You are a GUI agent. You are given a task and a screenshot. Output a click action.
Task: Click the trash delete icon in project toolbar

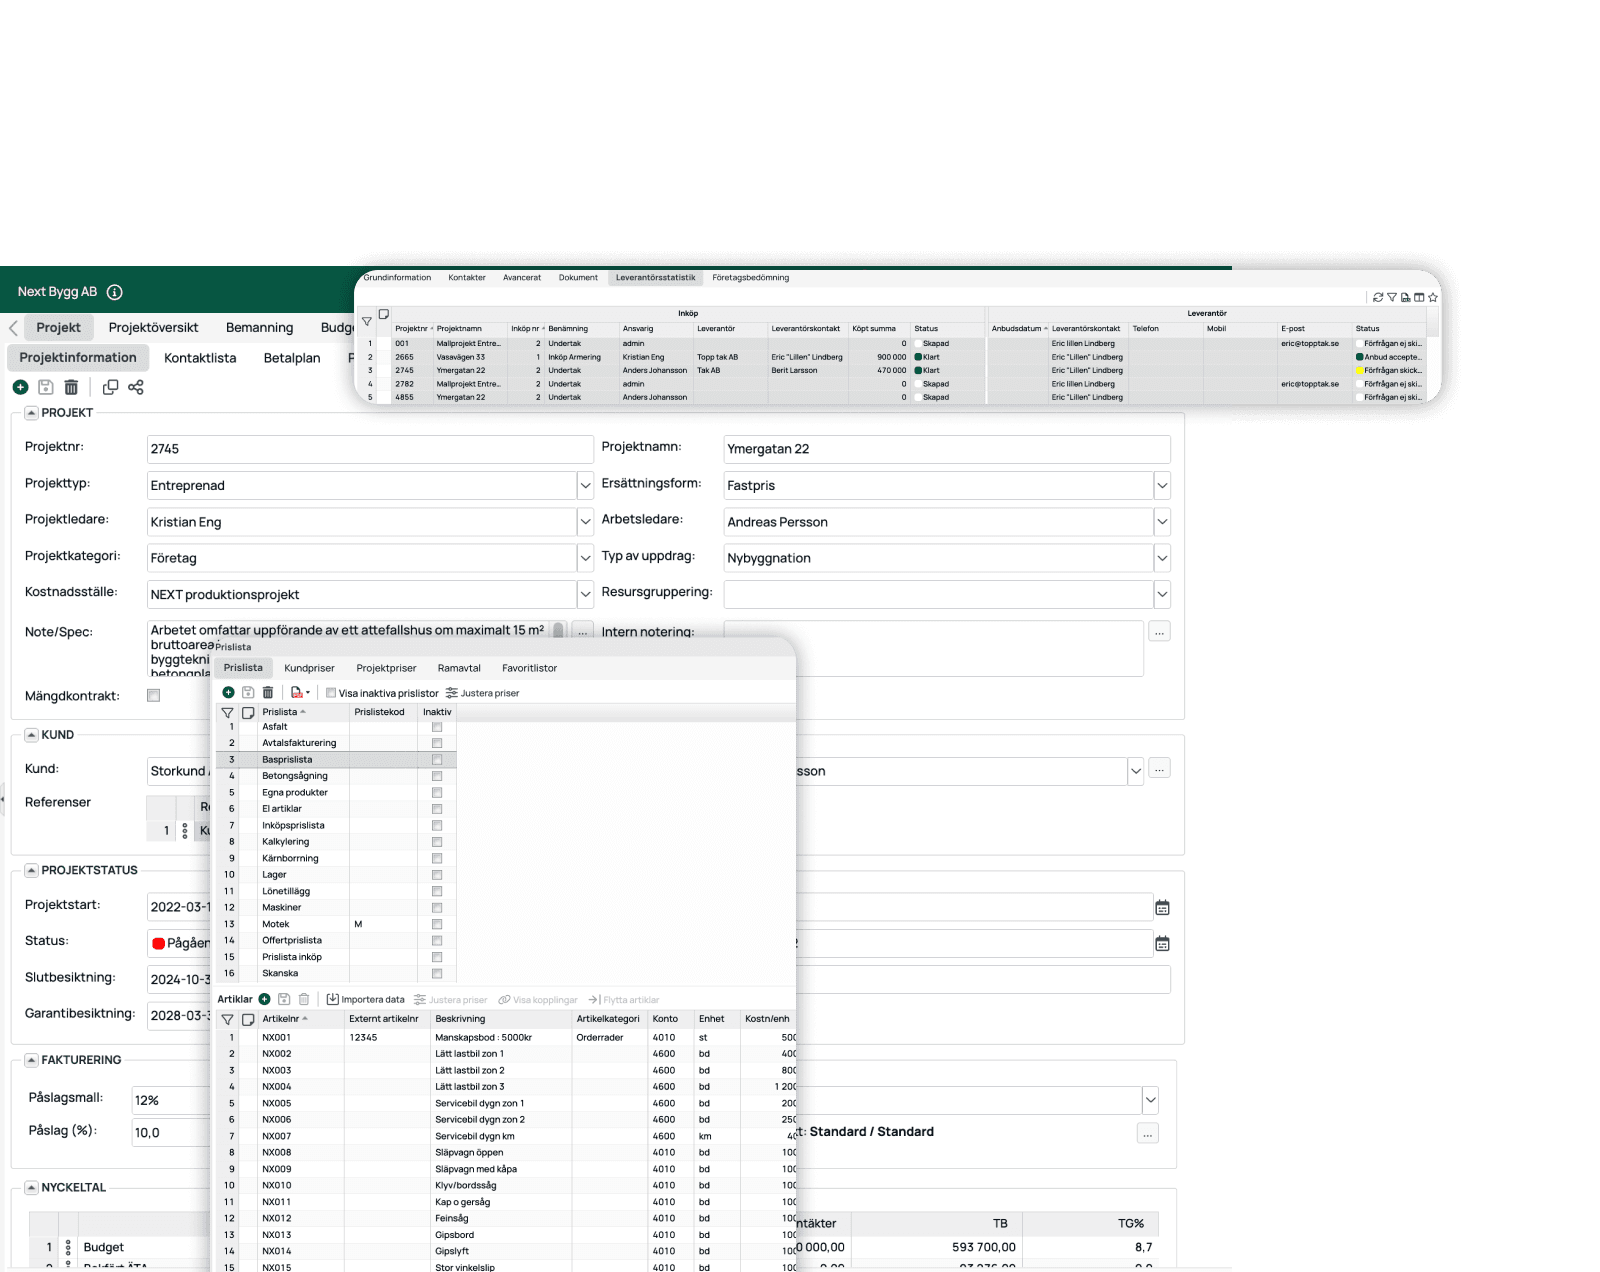(71, 387)
